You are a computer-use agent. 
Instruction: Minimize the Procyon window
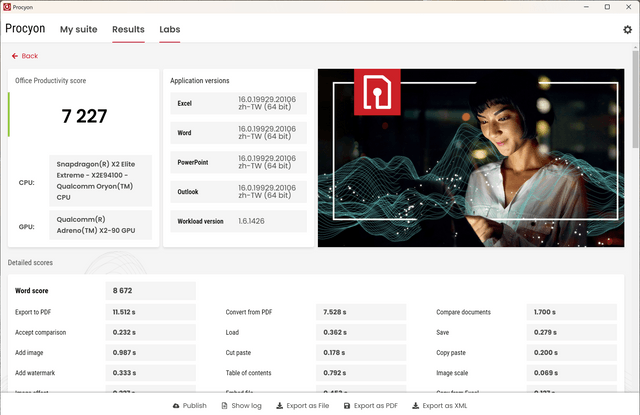[x=586, y=7]
